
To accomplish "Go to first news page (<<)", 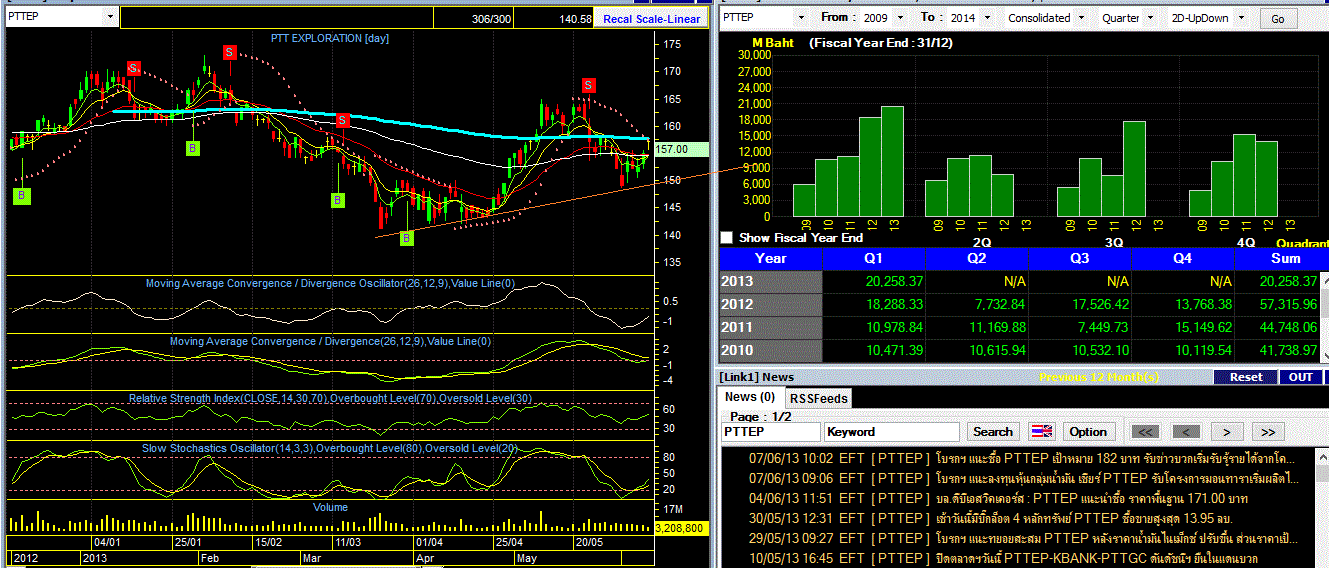I will click(x=1146, y=432).
